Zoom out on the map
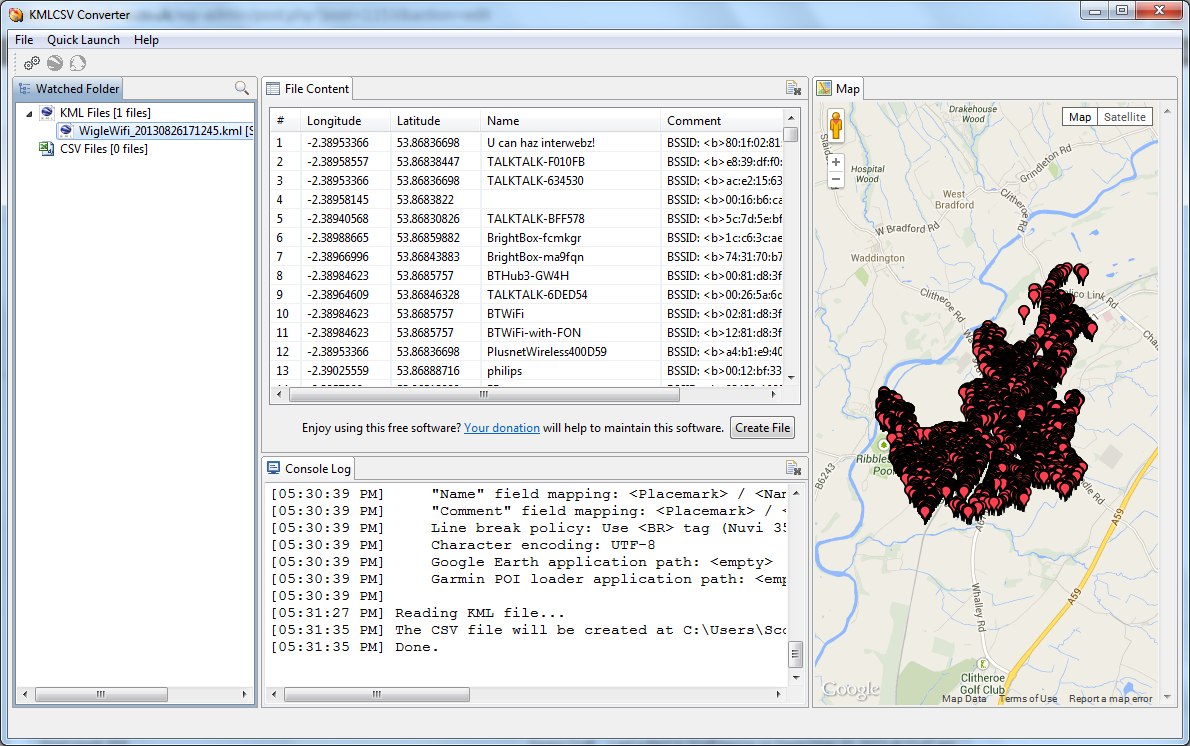1190x746 pixels. (x=836, y=180)
